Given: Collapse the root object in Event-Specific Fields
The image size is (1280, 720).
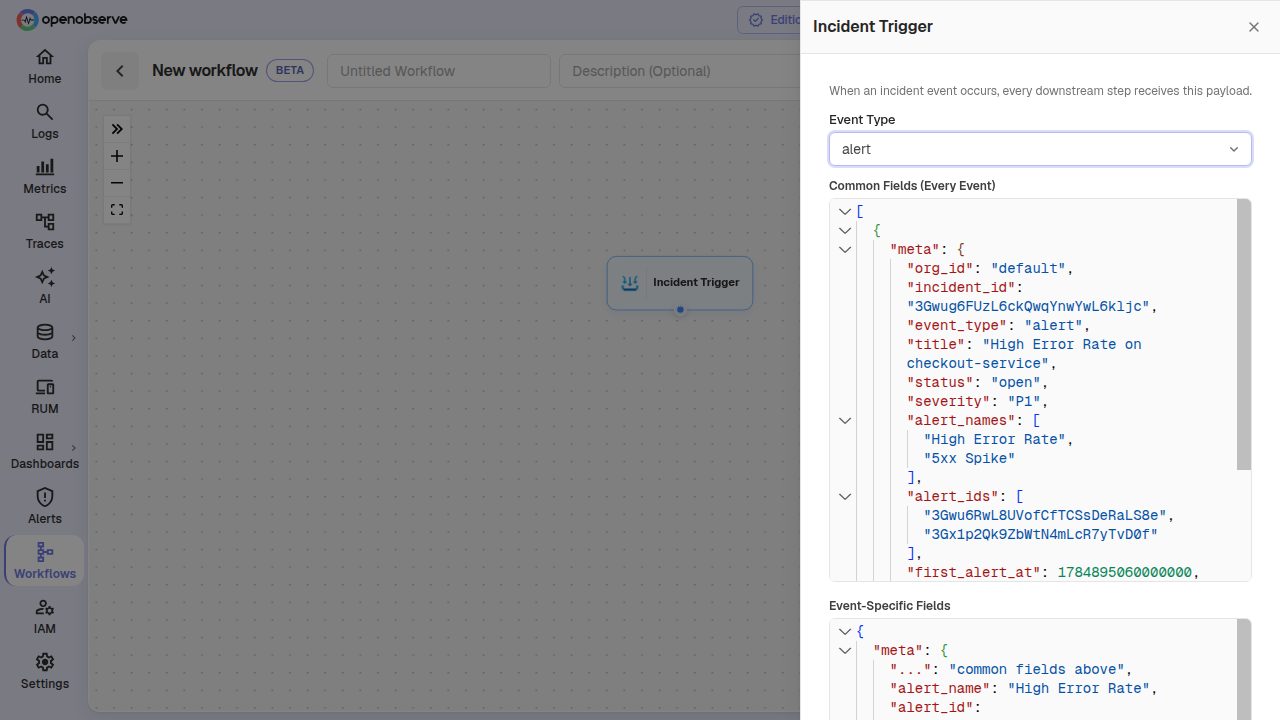Looking at the screenshot, I should click(x=845, y=632).
